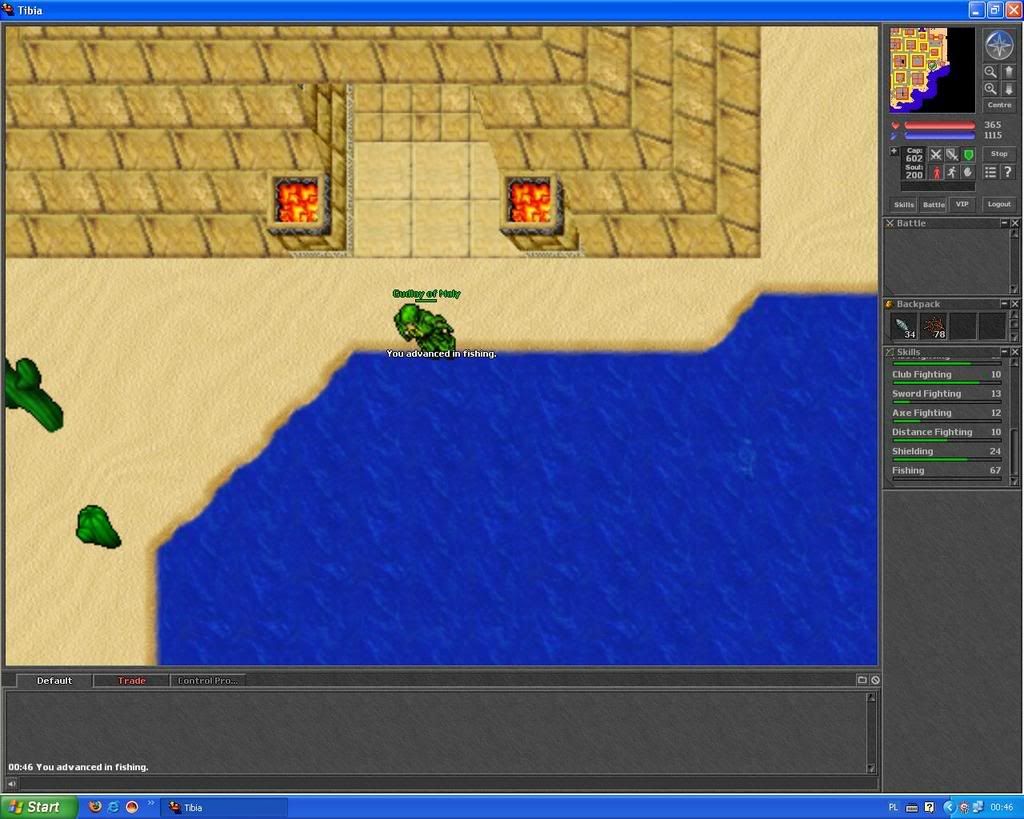Click the minimap compass rose
This screenshot has height=819, width=1024.
pyautogui.click(x=999, y=44)
